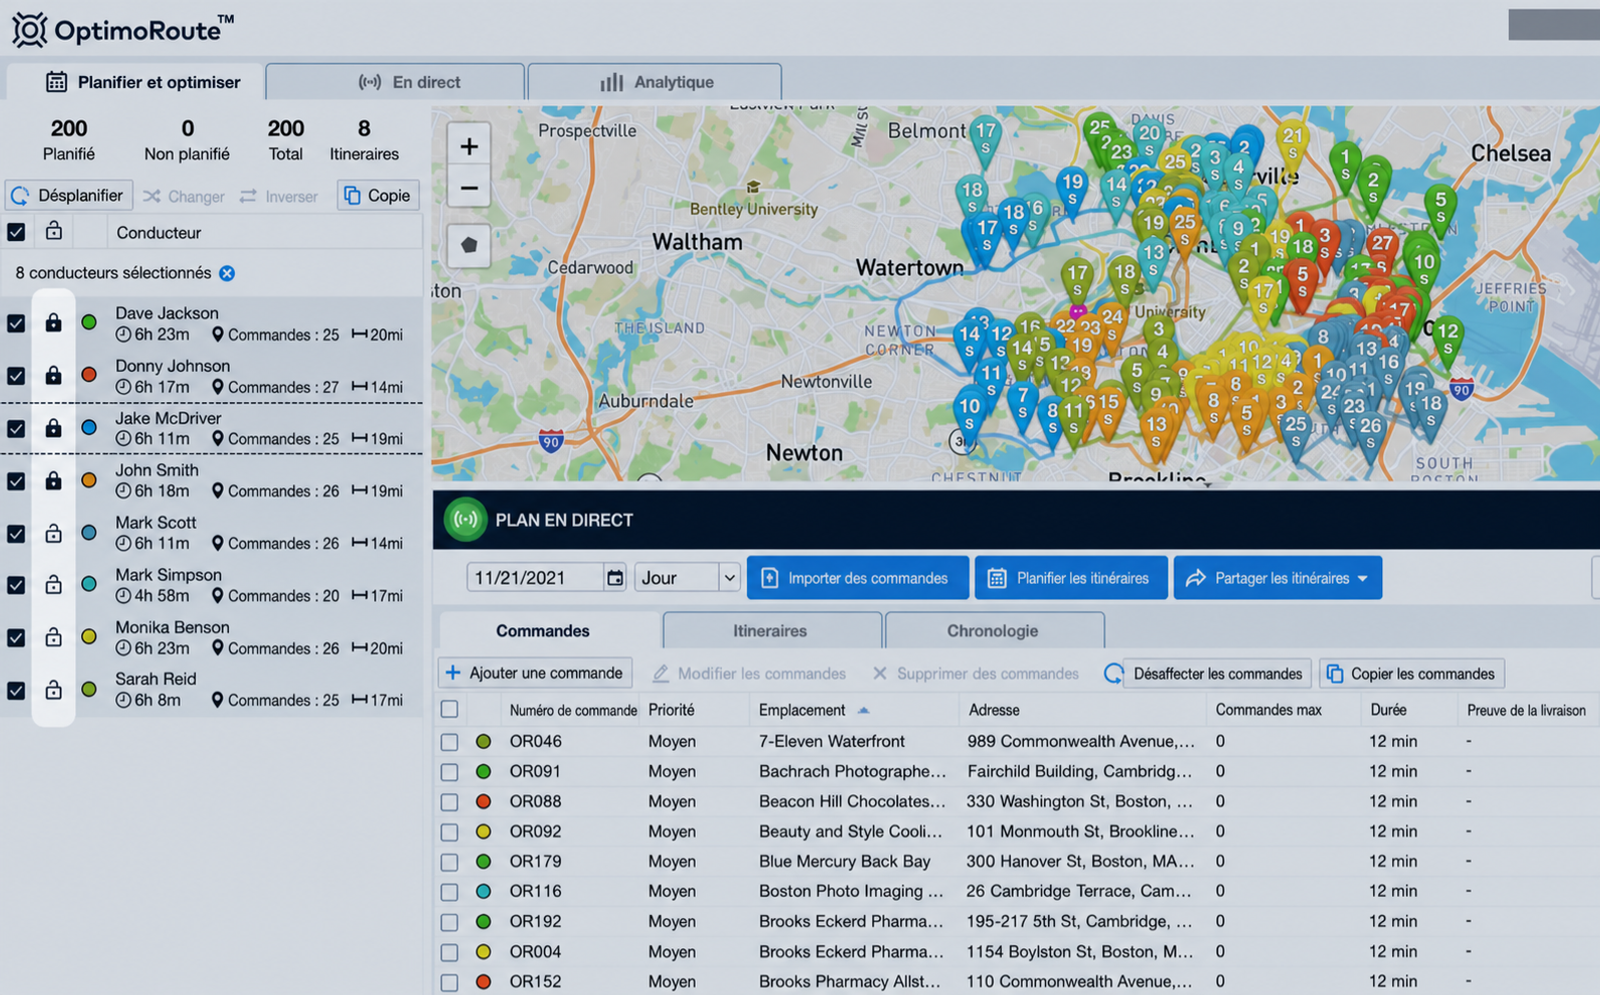Select all orders with header checkbox

click(x=450, y=709)
